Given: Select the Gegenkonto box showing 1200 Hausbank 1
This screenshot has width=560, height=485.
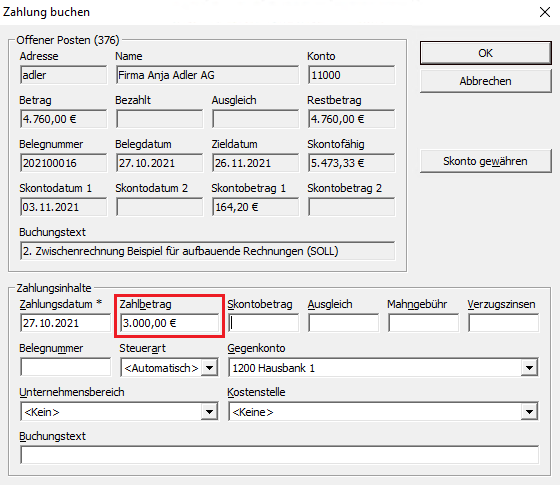Looking at the screenshot, I should pyautogui.click(x=383, y=368).
